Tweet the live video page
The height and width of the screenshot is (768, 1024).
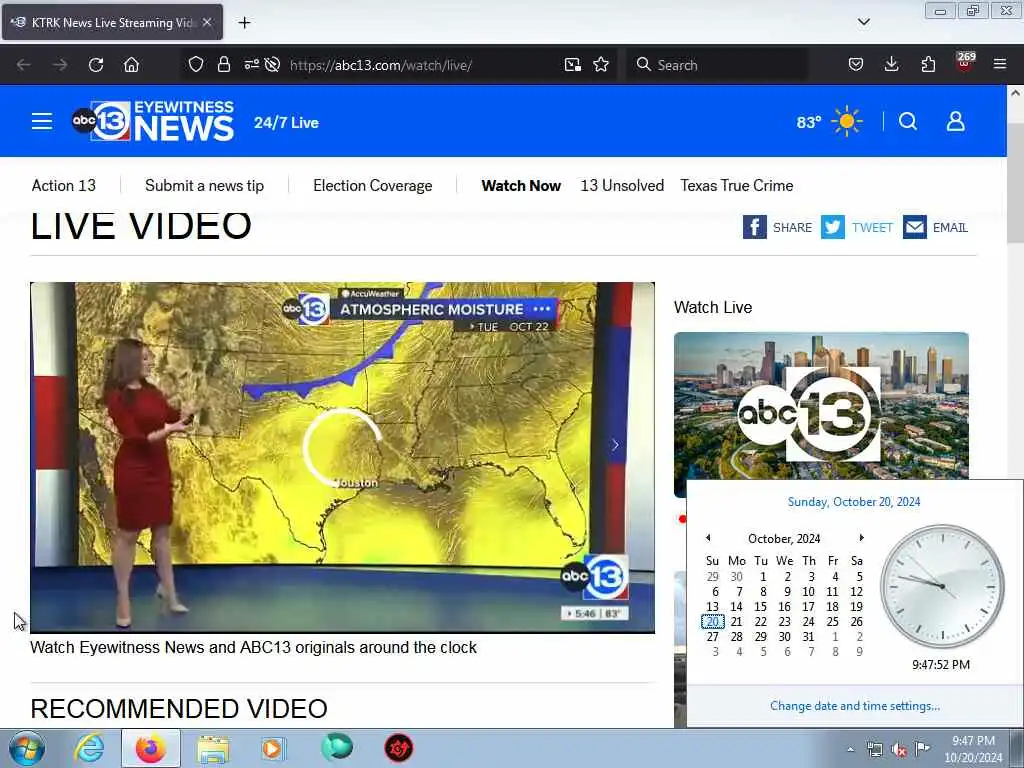(857, 227)
